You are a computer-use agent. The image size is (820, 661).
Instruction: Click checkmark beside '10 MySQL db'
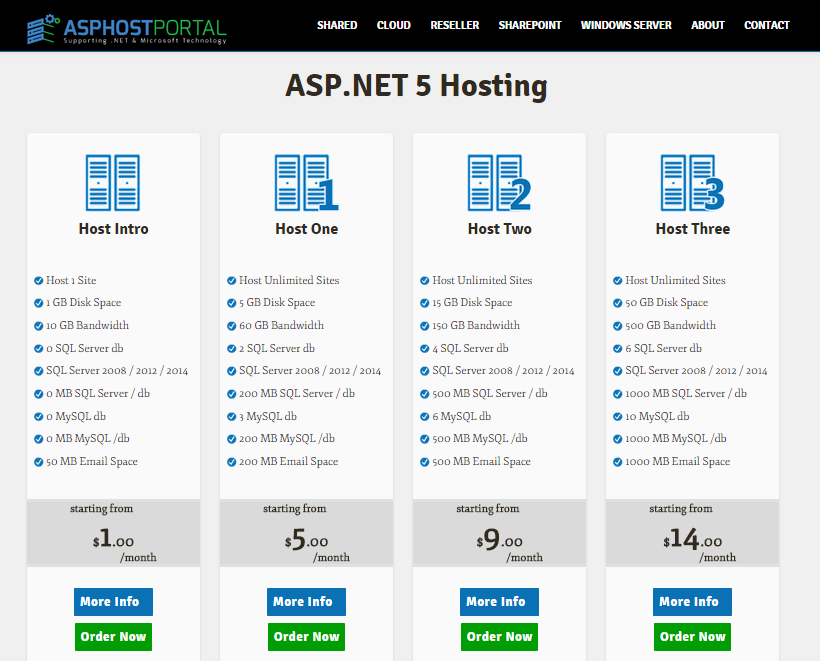(x=617, y=416)
